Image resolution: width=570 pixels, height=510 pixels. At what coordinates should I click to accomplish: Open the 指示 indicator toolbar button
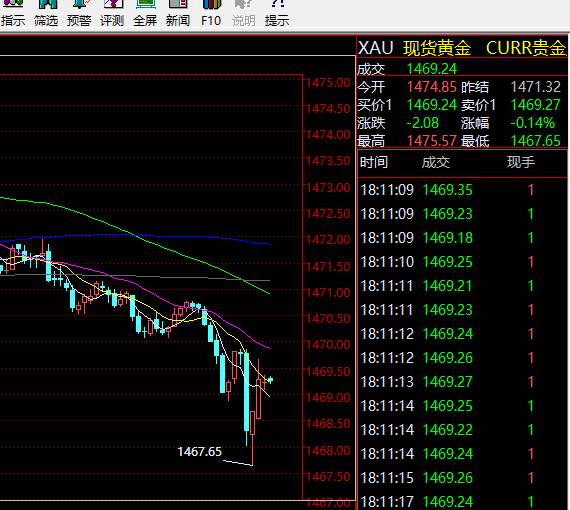pos(13,14)
